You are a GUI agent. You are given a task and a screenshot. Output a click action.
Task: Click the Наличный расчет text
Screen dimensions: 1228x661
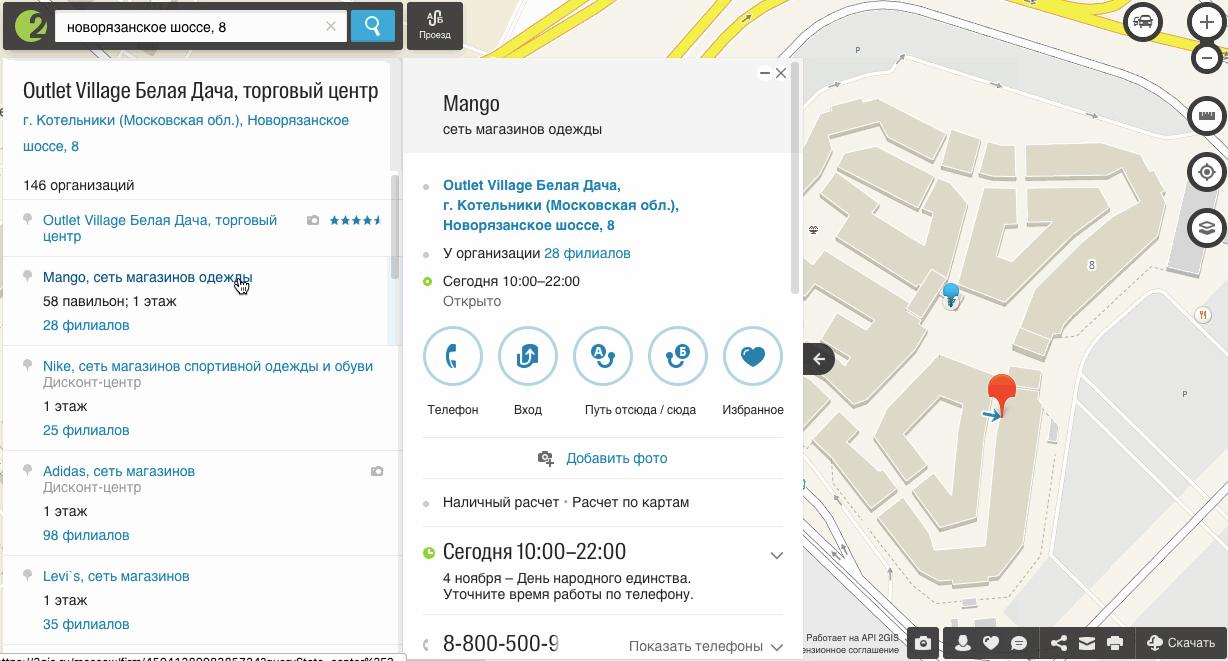[x=501, y=502]
